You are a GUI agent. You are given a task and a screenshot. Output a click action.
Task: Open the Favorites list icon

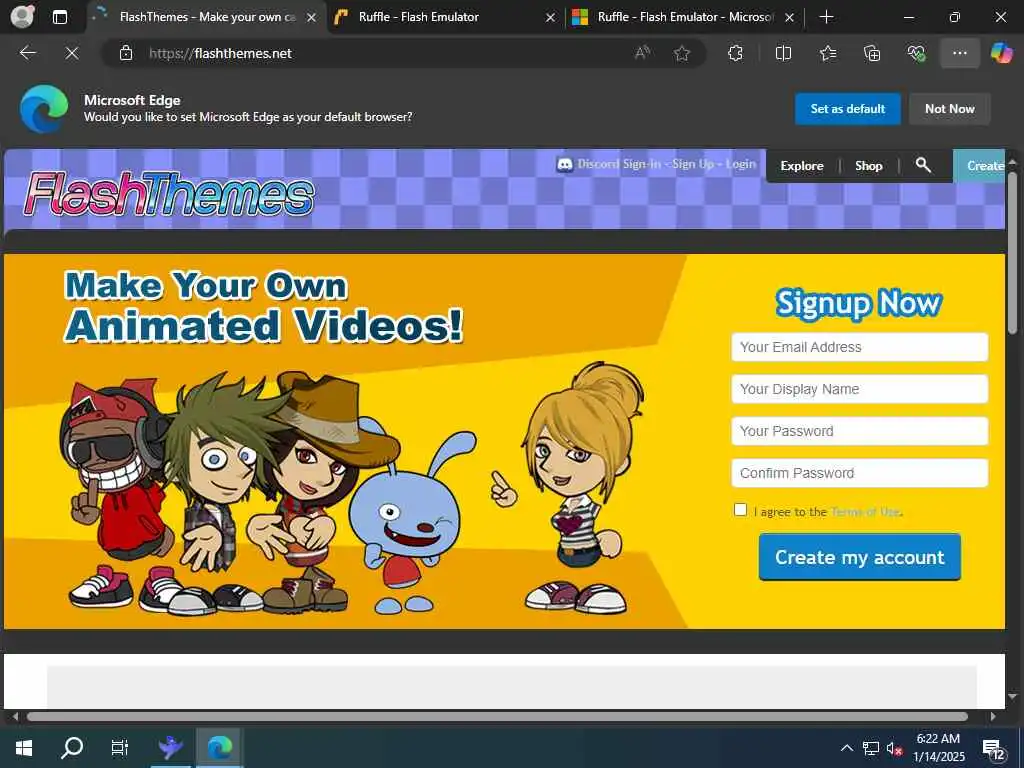828,53
